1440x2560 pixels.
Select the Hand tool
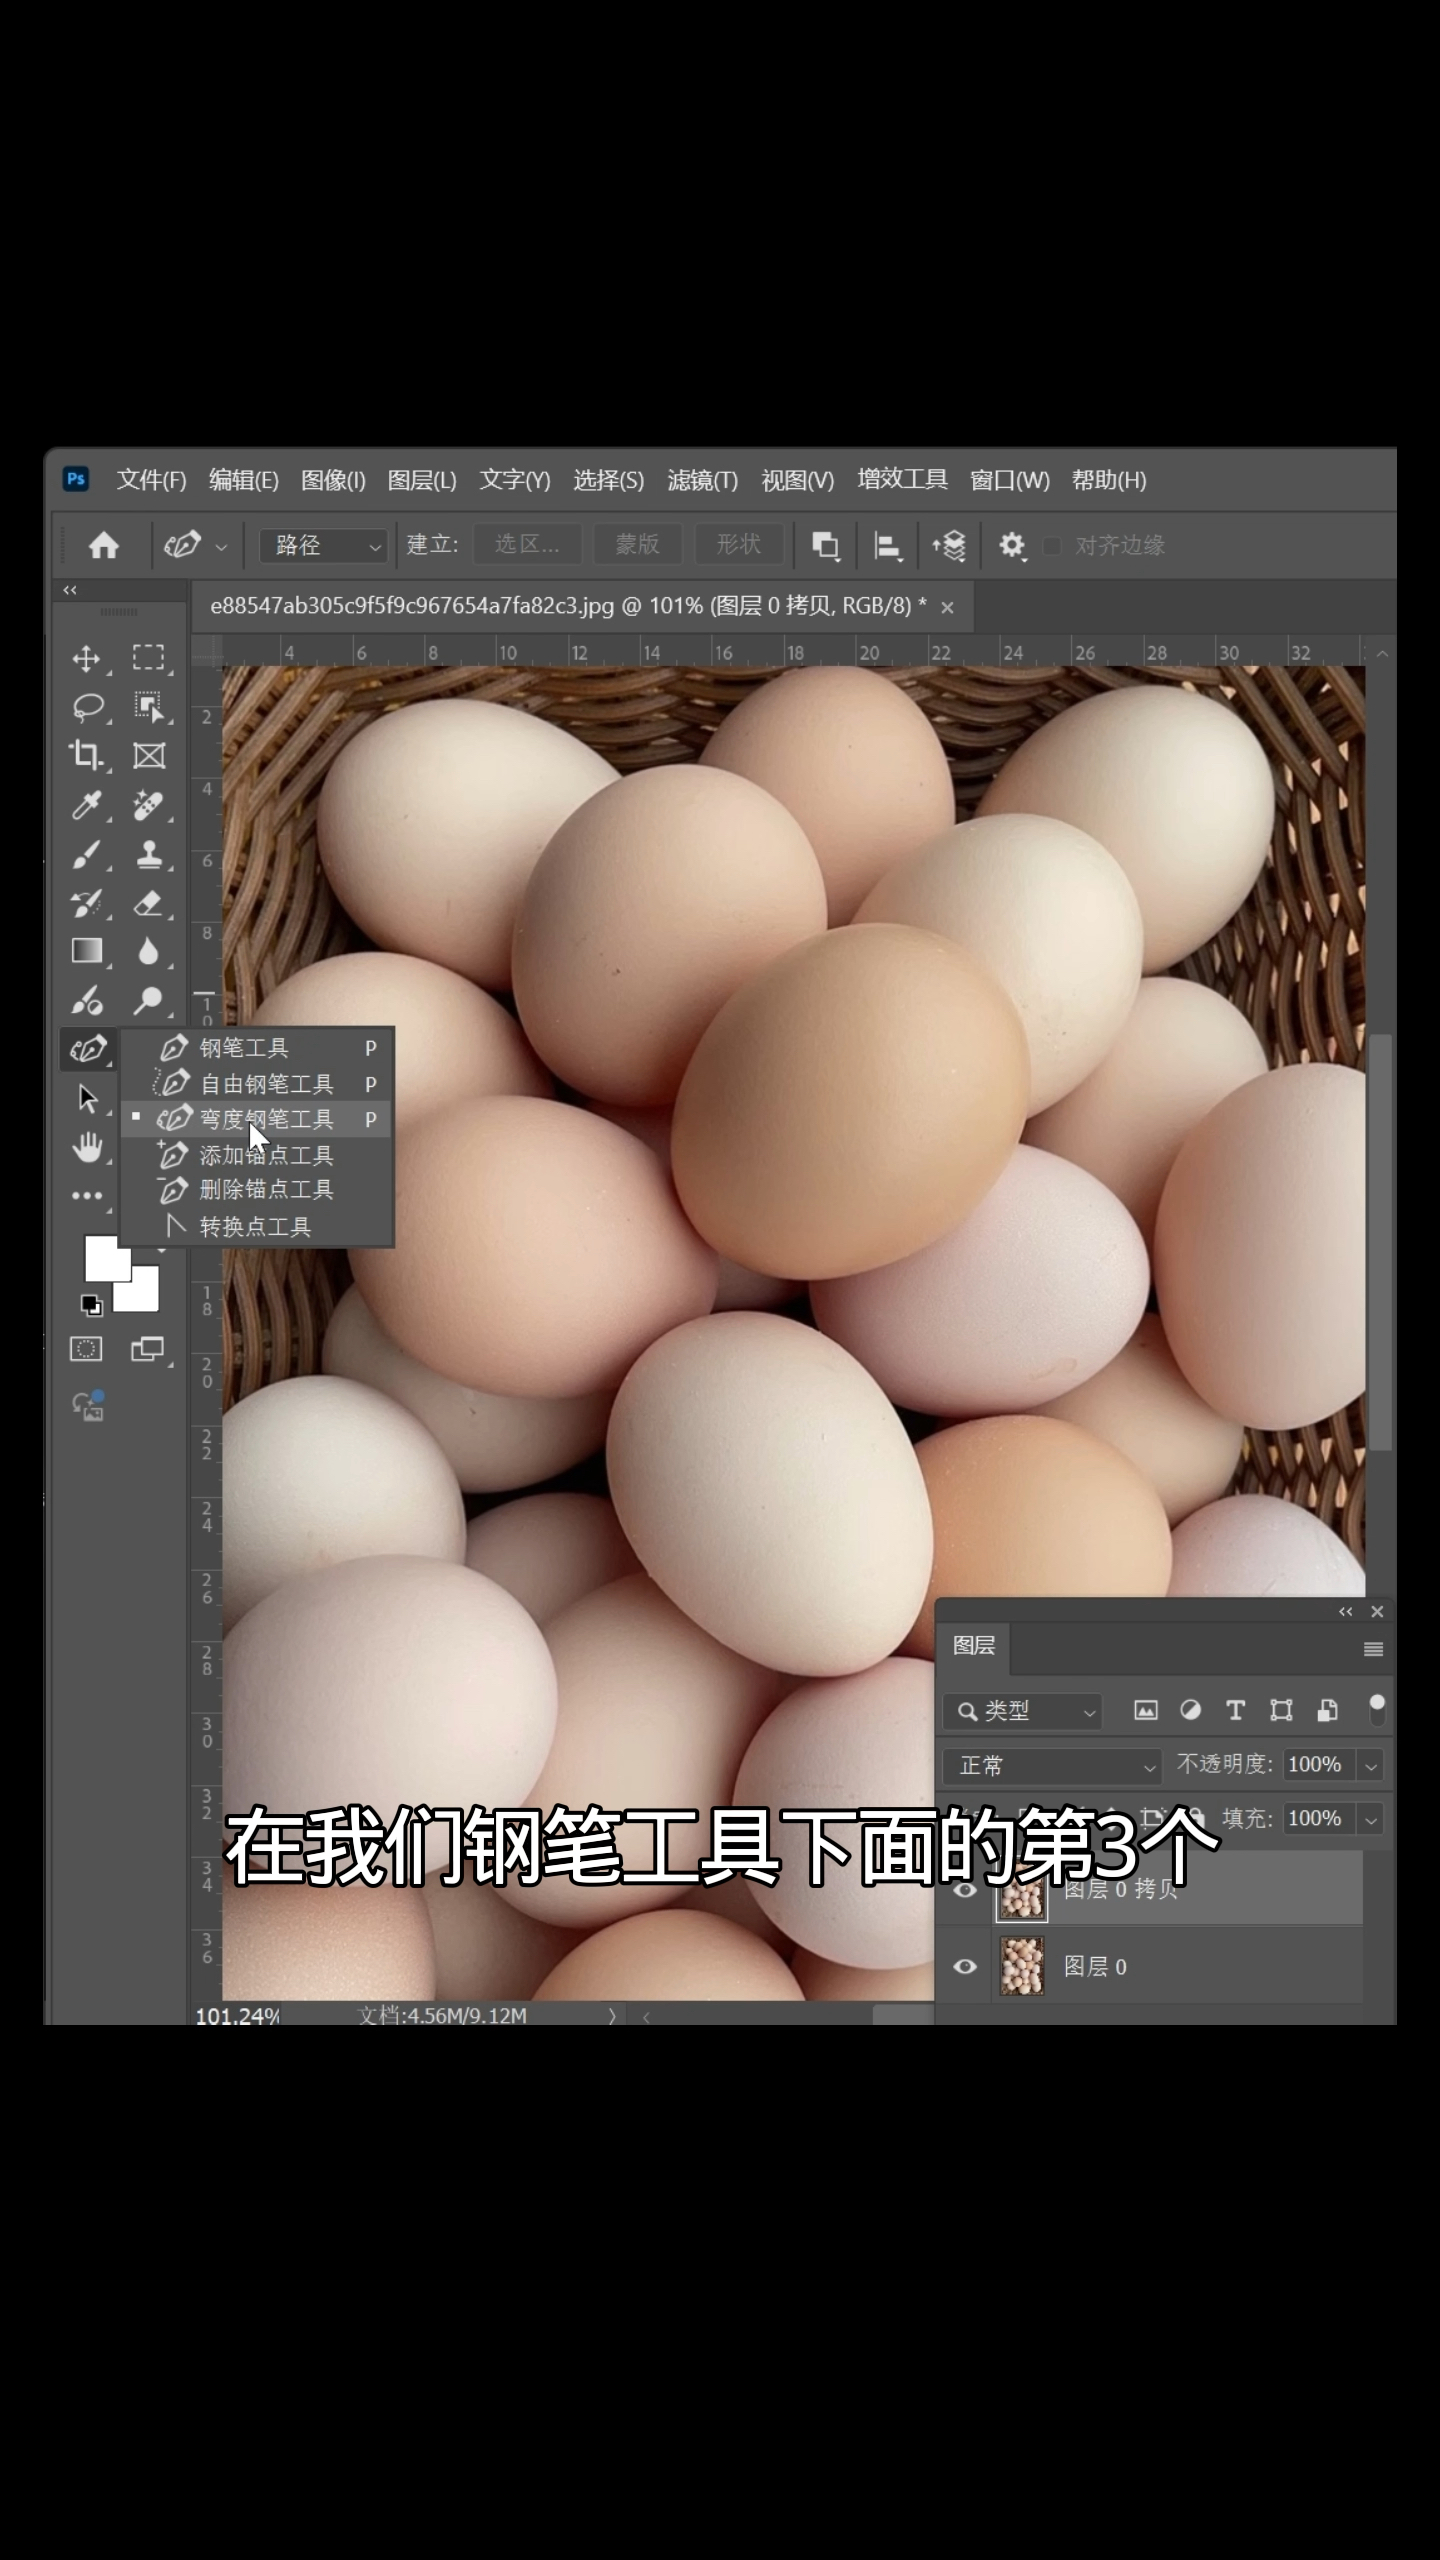(x=88, y=1147)
